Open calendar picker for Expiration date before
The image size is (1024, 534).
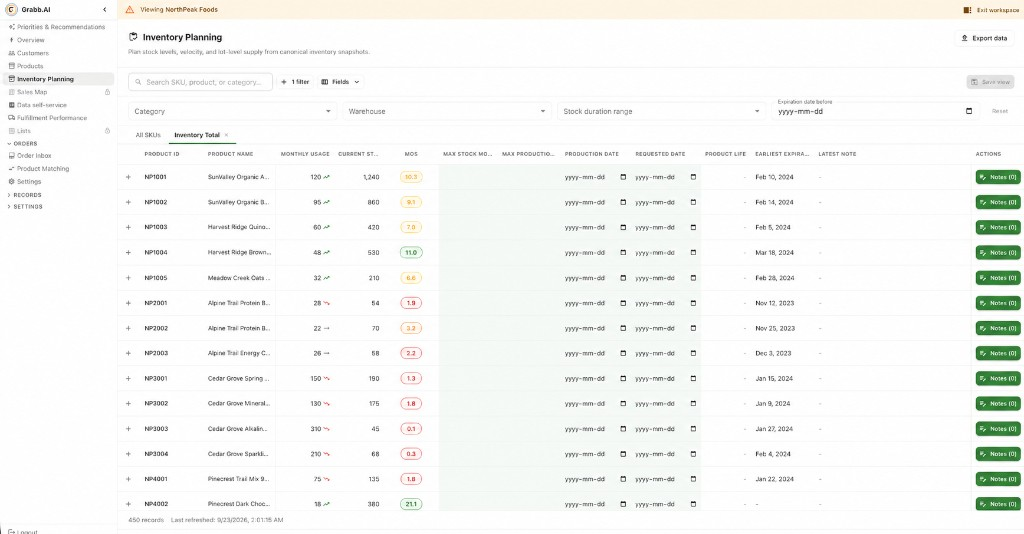click(x=968, y=112)
